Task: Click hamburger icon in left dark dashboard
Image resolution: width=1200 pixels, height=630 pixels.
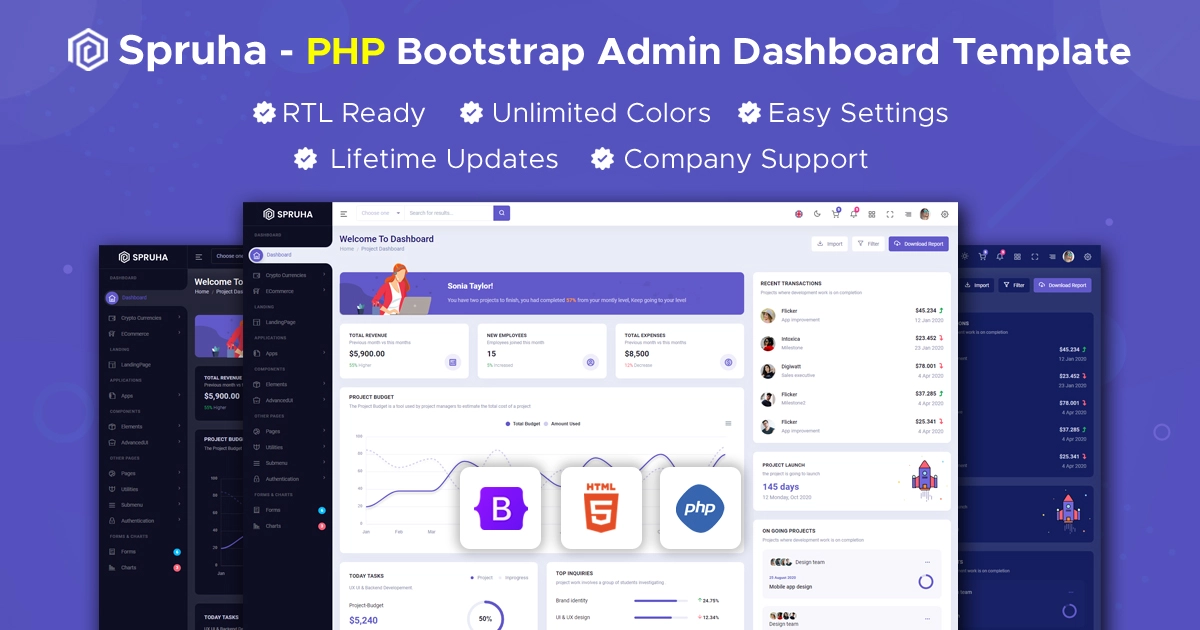Action: click(x=199, y=257)
